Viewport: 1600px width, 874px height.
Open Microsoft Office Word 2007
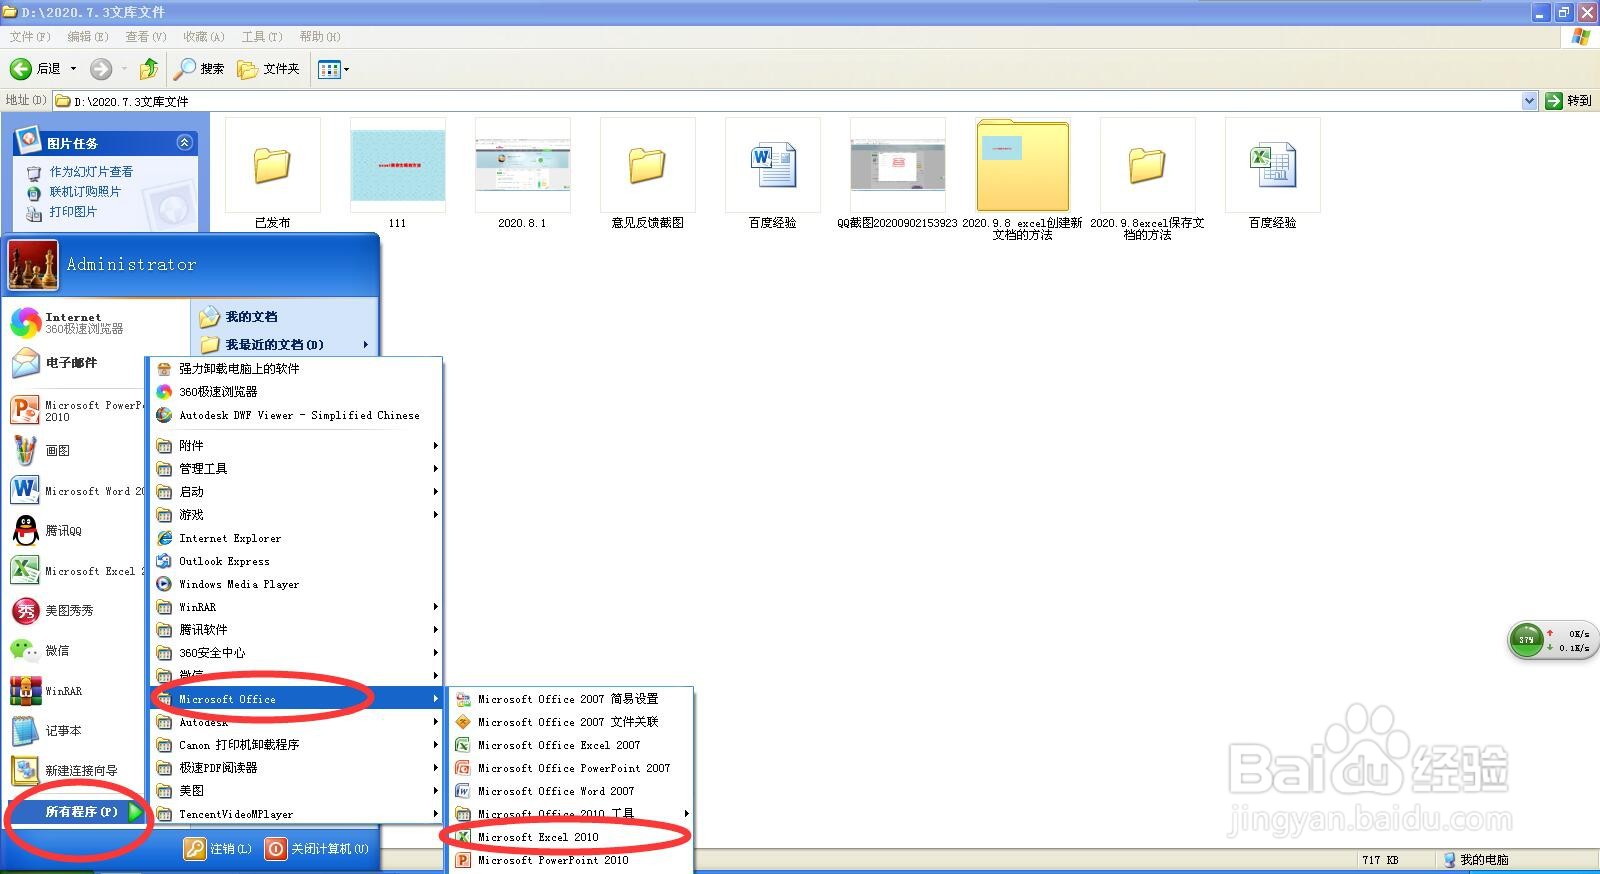click(x=571, y=791)
